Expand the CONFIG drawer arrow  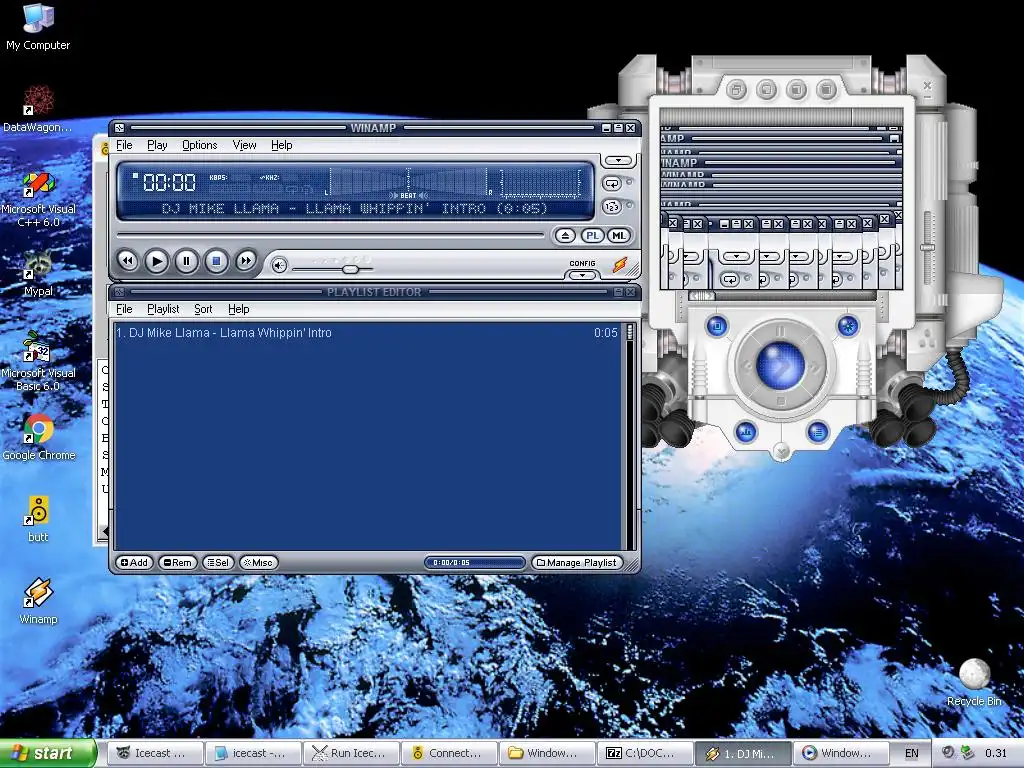tap(582, 275)
